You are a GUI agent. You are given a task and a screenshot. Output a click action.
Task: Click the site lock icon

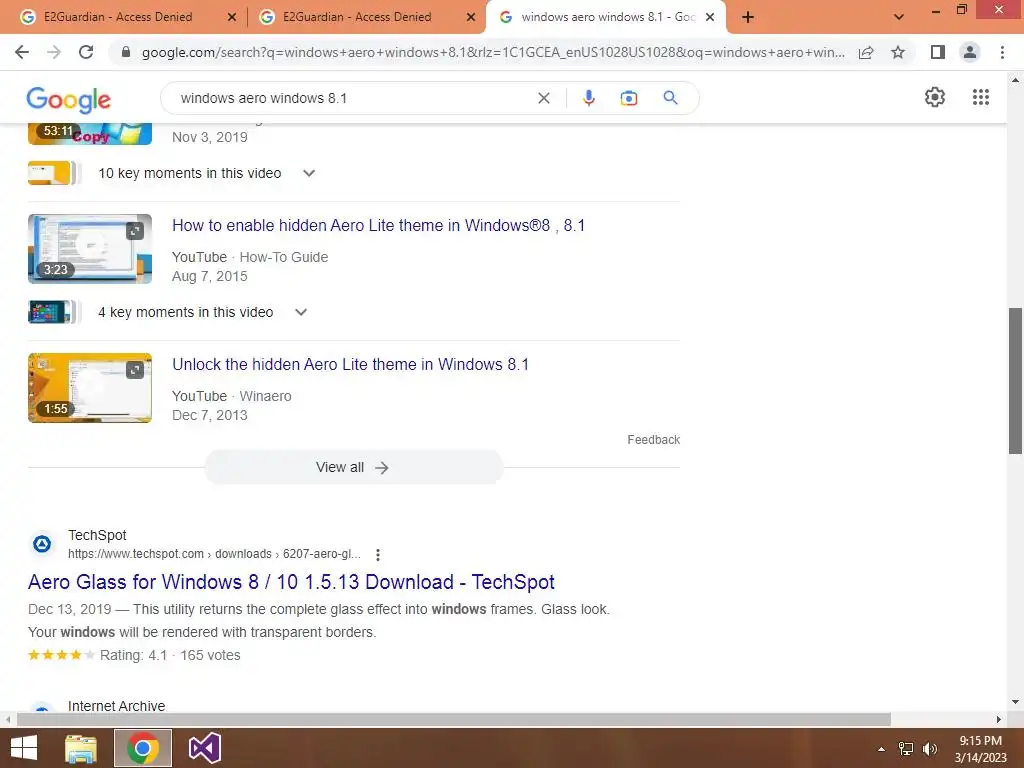point(126,52)
